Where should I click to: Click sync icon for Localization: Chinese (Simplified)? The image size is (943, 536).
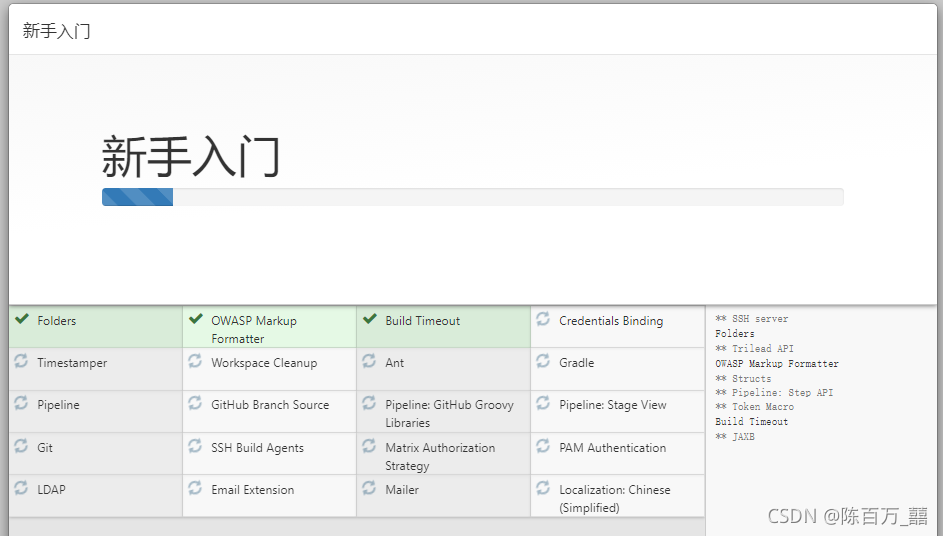tap(543, 488)
